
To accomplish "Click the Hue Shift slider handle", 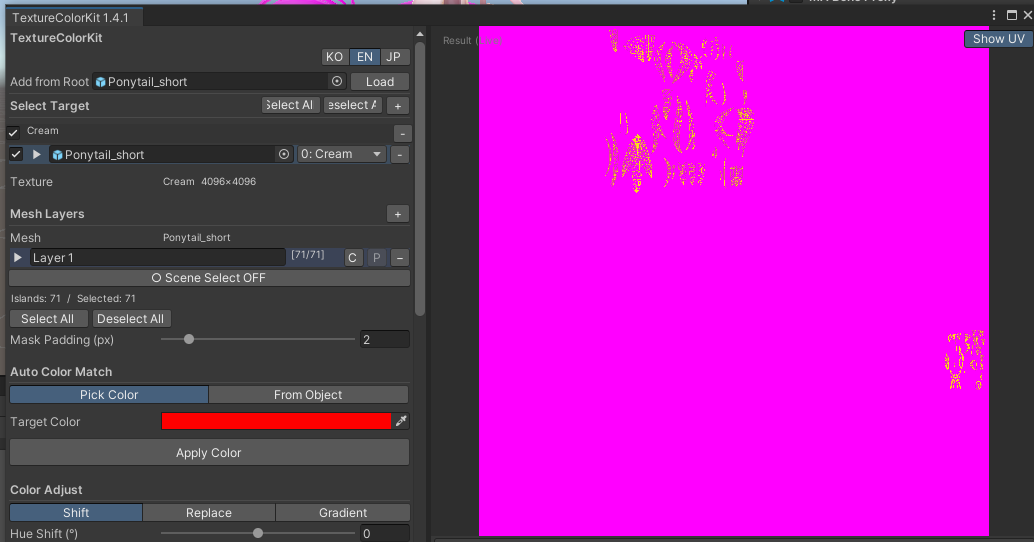I will click(258, 533).
